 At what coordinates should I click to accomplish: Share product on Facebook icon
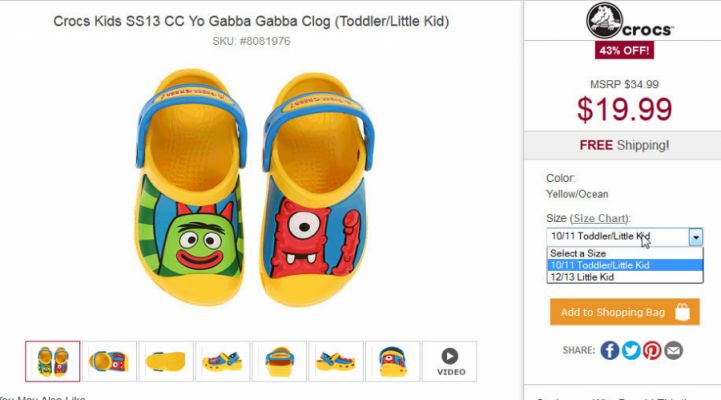[609, 350]
